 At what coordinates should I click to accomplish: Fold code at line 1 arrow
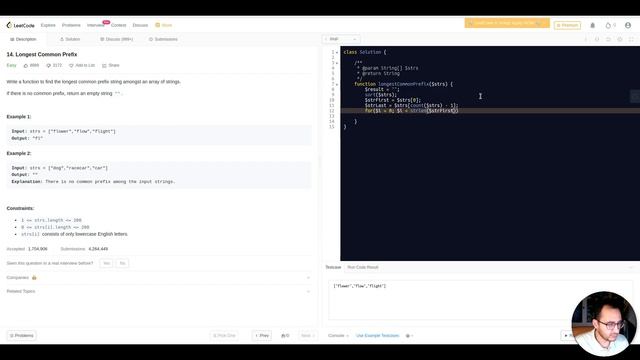pos(337,52)
